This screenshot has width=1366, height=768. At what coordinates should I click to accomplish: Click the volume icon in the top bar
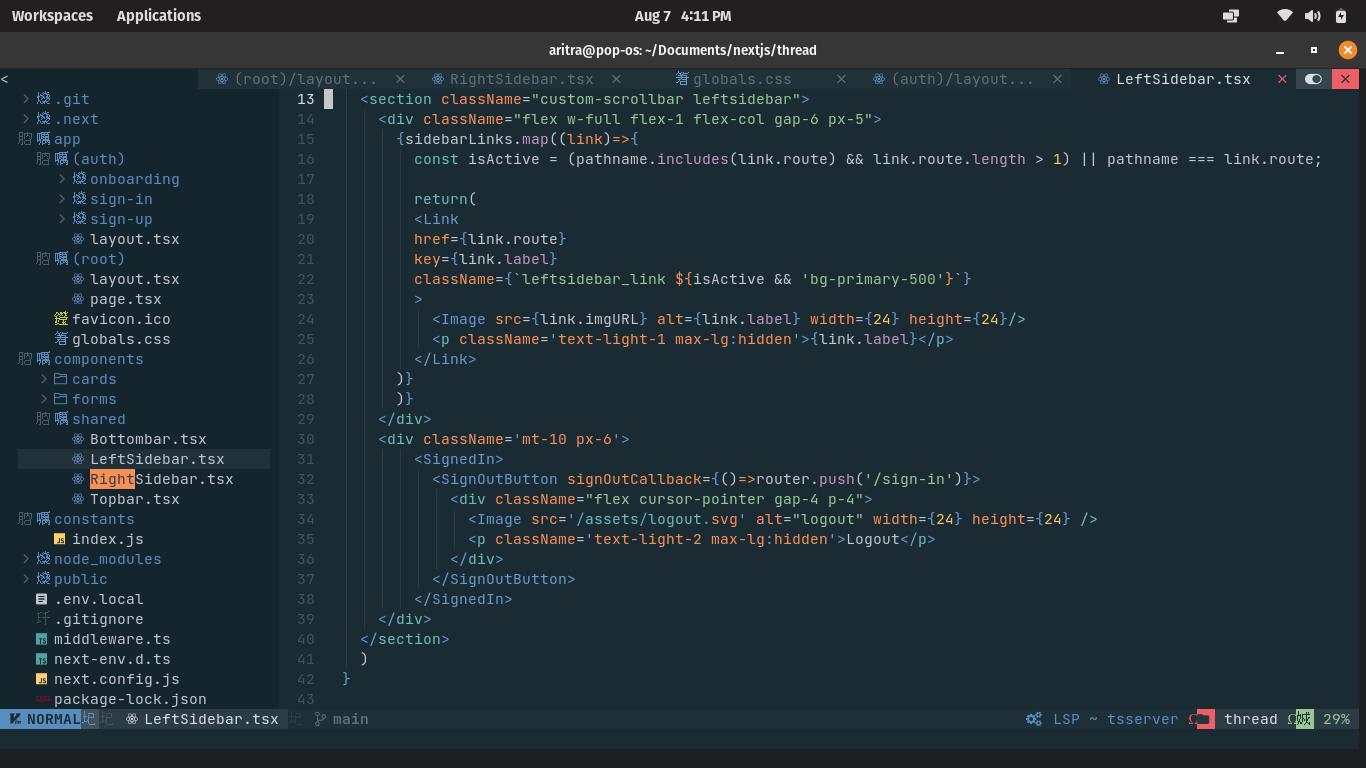coord(1311,15)
